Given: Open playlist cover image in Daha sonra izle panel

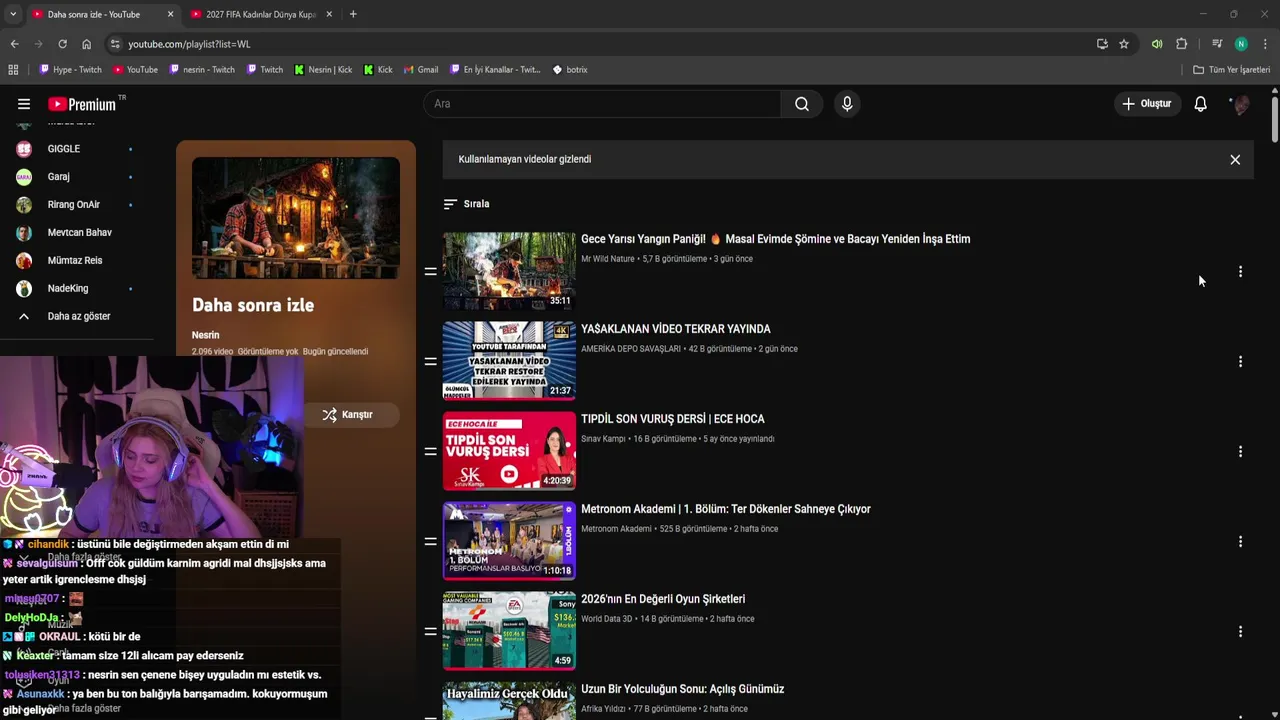Looking at the screenshot, I should (296, 218).
